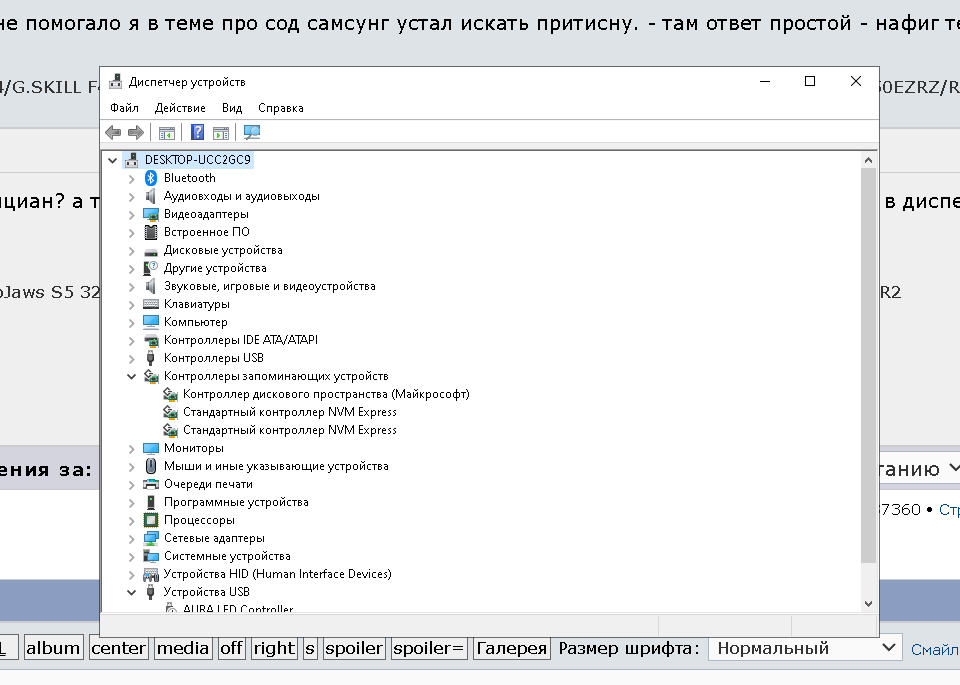Click the Системные устройства icon
Viewport: 960px width, 685px height.
click(151, 556)
